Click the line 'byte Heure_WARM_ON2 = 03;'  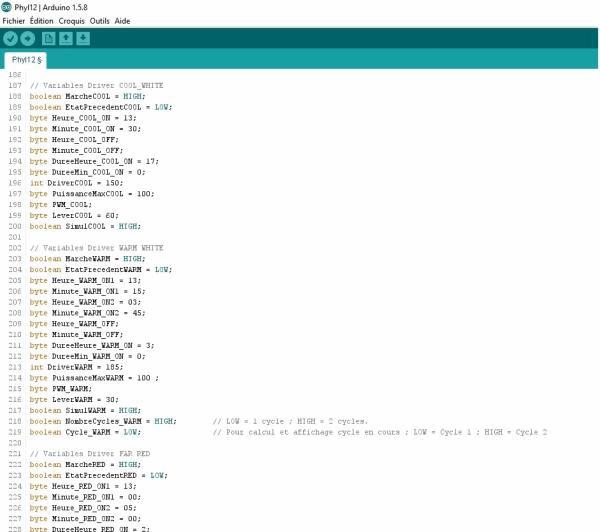coord(85,302)
